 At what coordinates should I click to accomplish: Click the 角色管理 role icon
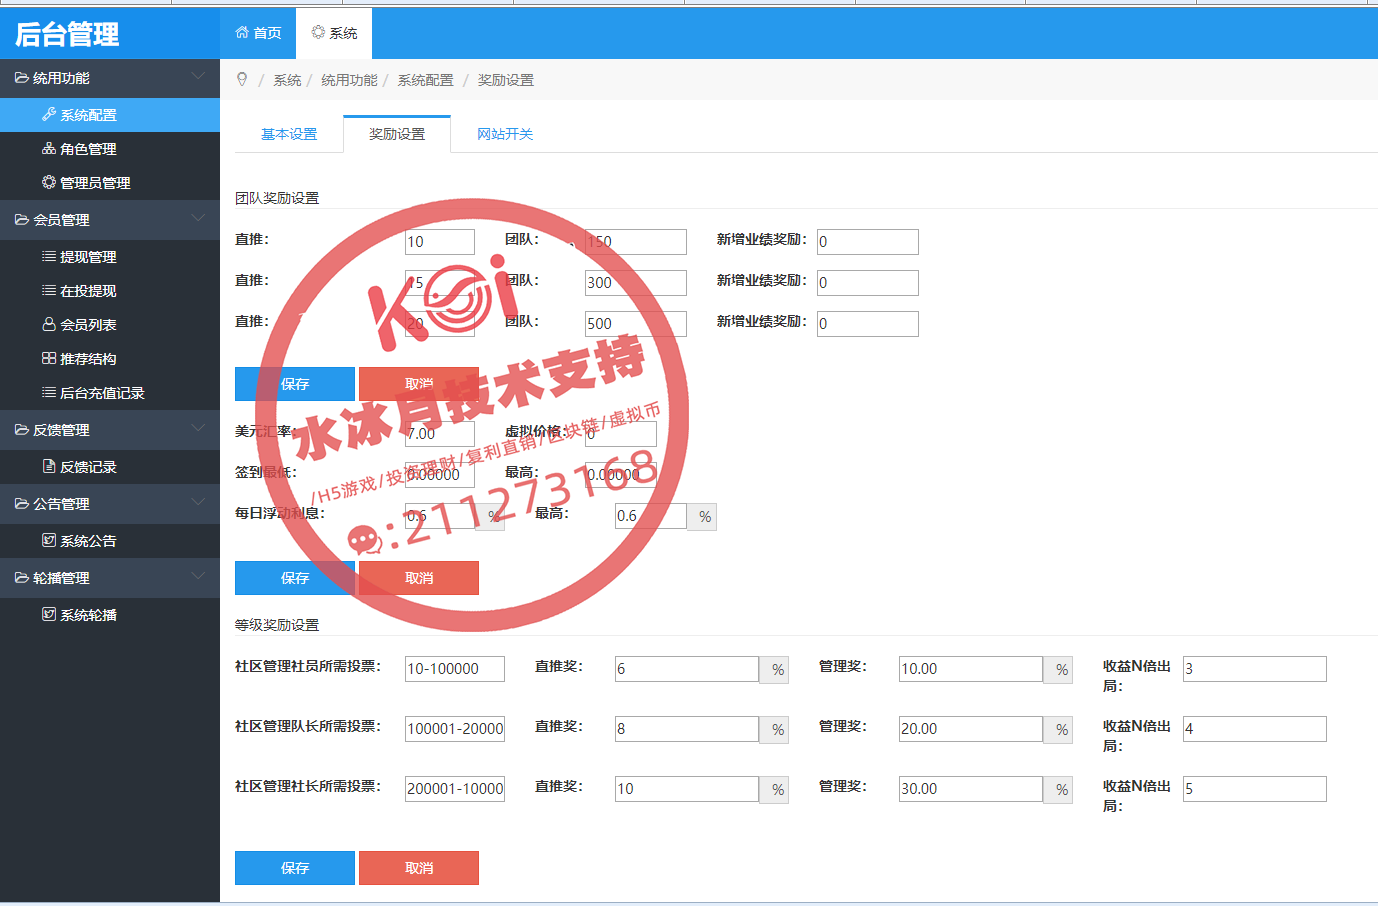click(x=48, y=149)
